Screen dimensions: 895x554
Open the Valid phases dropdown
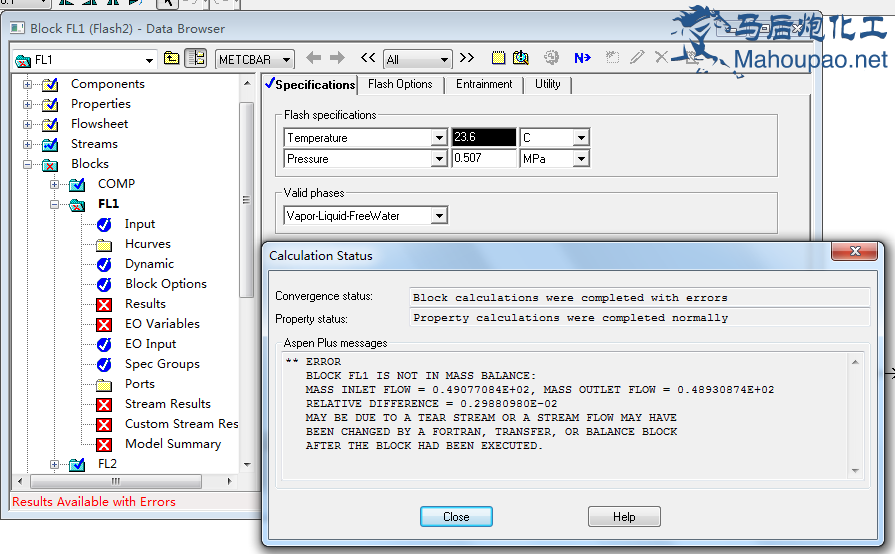click(439, 215)
